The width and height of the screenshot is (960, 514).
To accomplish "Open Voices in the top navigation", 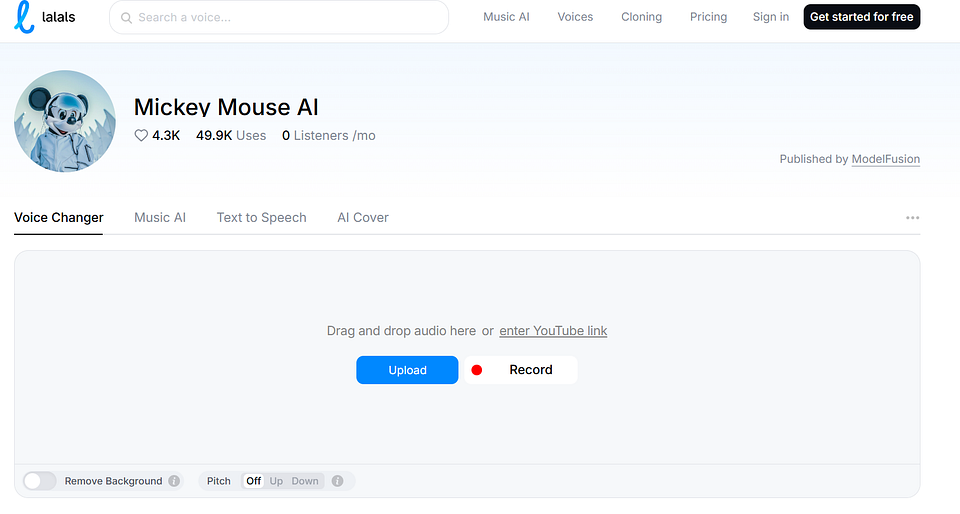I will [x=575, y=17].
